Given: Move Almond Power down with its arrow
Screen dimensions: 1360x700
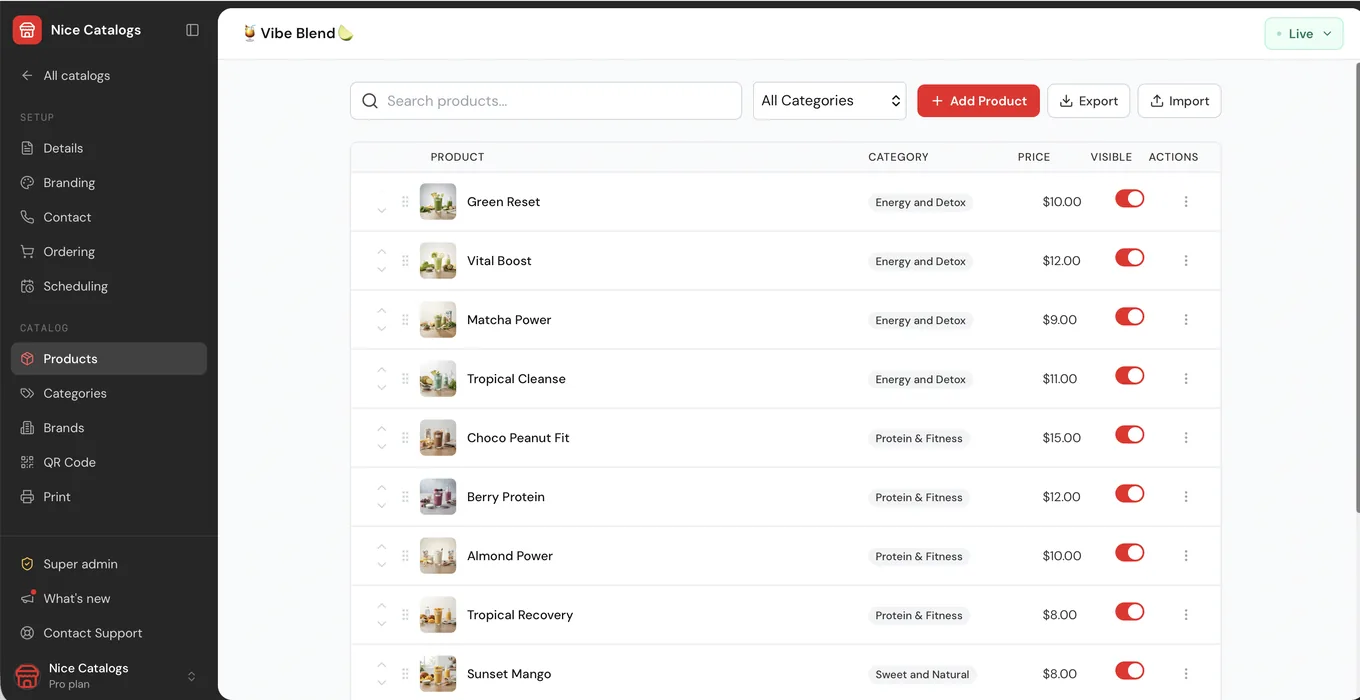Looking at the screenshot, I should click(382, 565).
